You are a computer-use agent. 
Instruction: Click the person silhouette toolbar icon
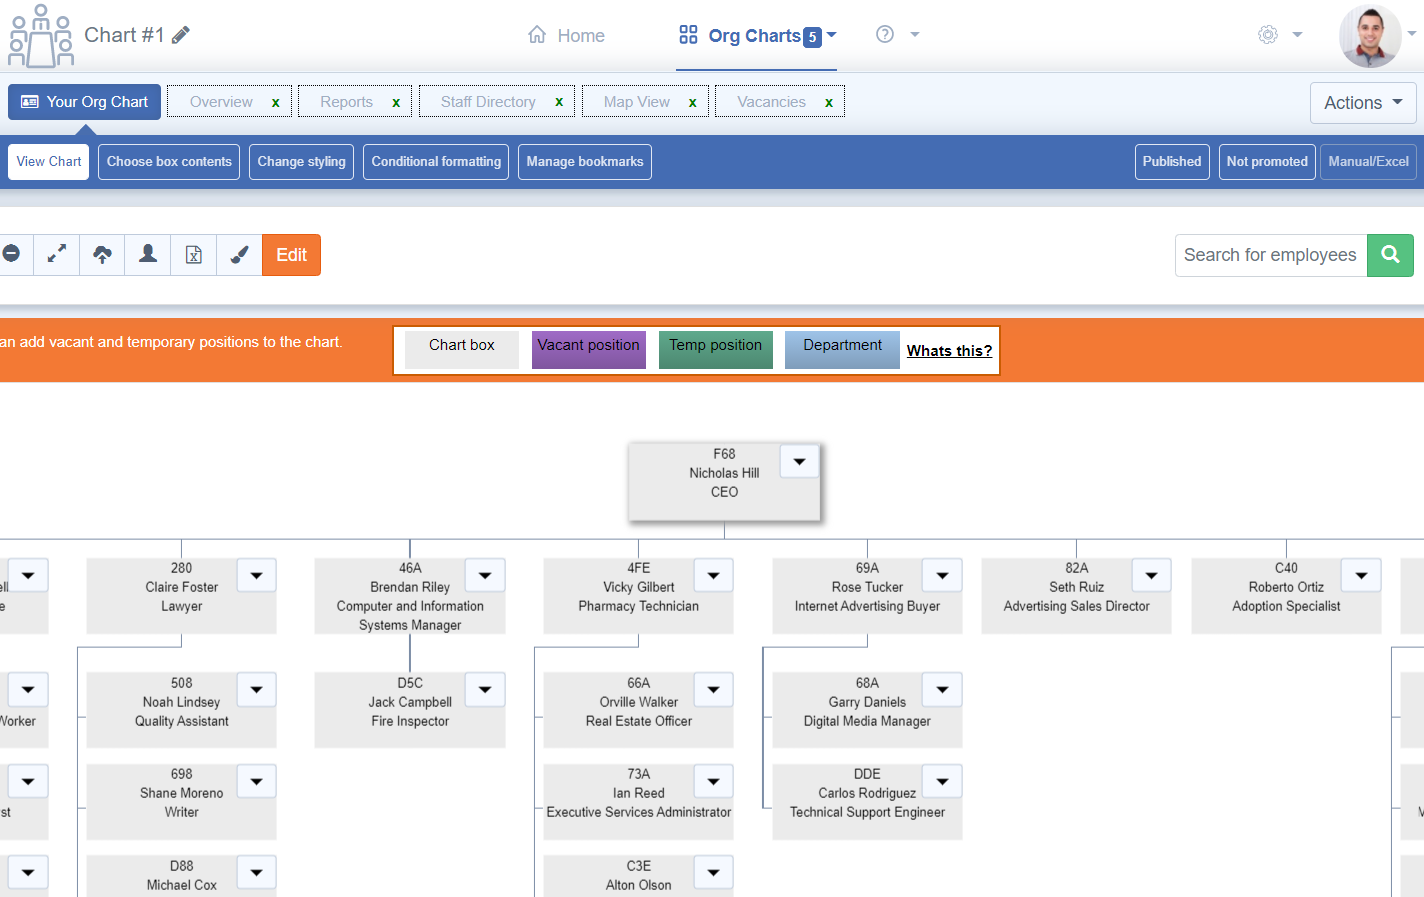click(x=148, y=254)
